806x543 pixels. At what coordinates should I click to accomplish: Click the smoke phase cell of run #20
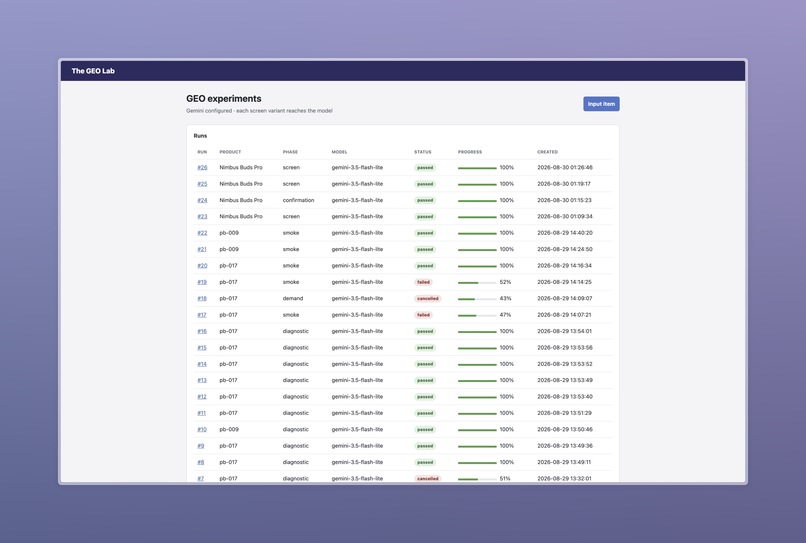(290, 266)
